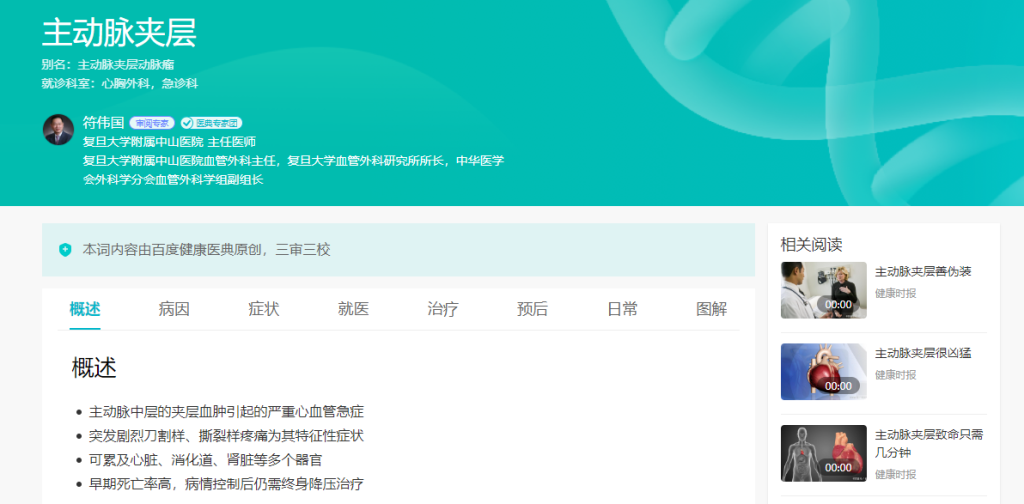Click the shield icon in the notice bar
This screenshot has width=1024, height=504.
pos(65,249)
